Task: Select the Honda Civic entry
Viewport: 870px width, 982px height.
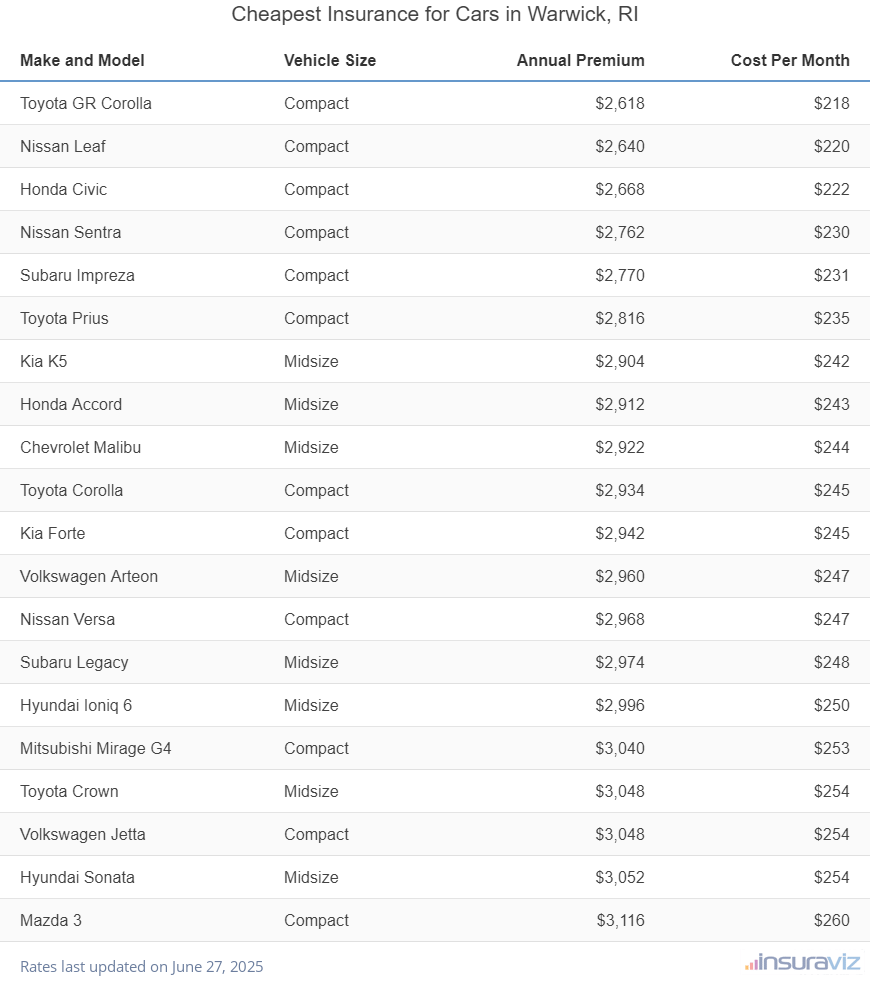Action: click(x=63, y=189)
